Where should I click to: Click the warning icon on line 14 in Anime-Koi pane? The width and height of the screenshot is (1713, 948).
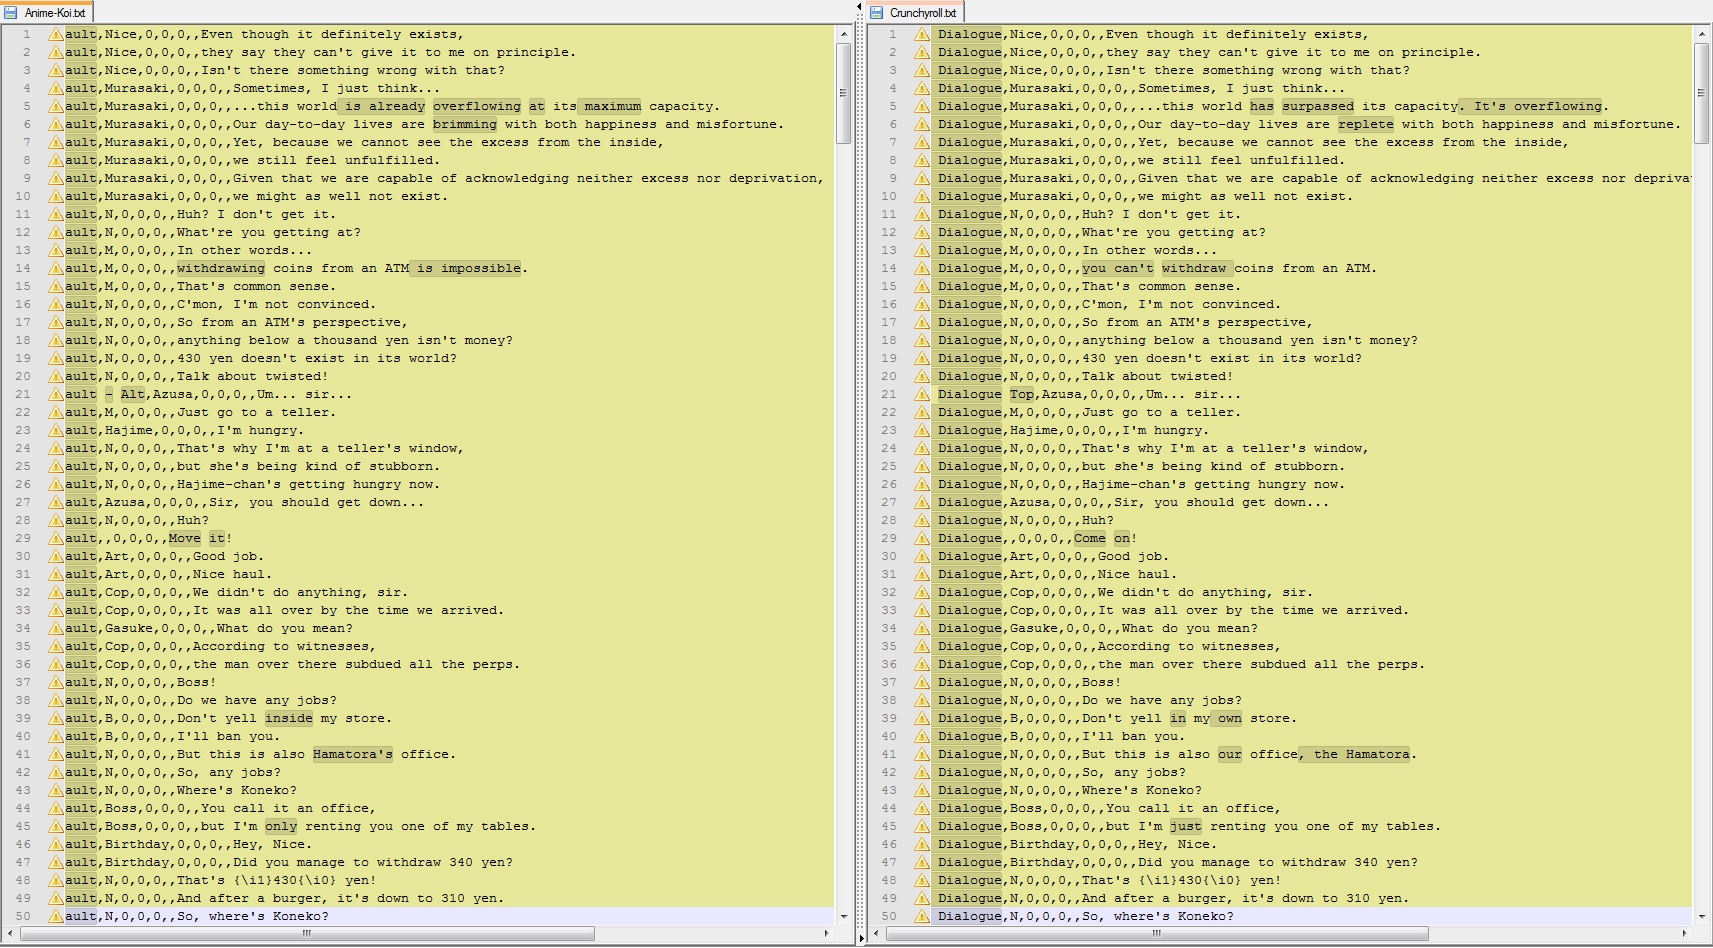(56, 268)
